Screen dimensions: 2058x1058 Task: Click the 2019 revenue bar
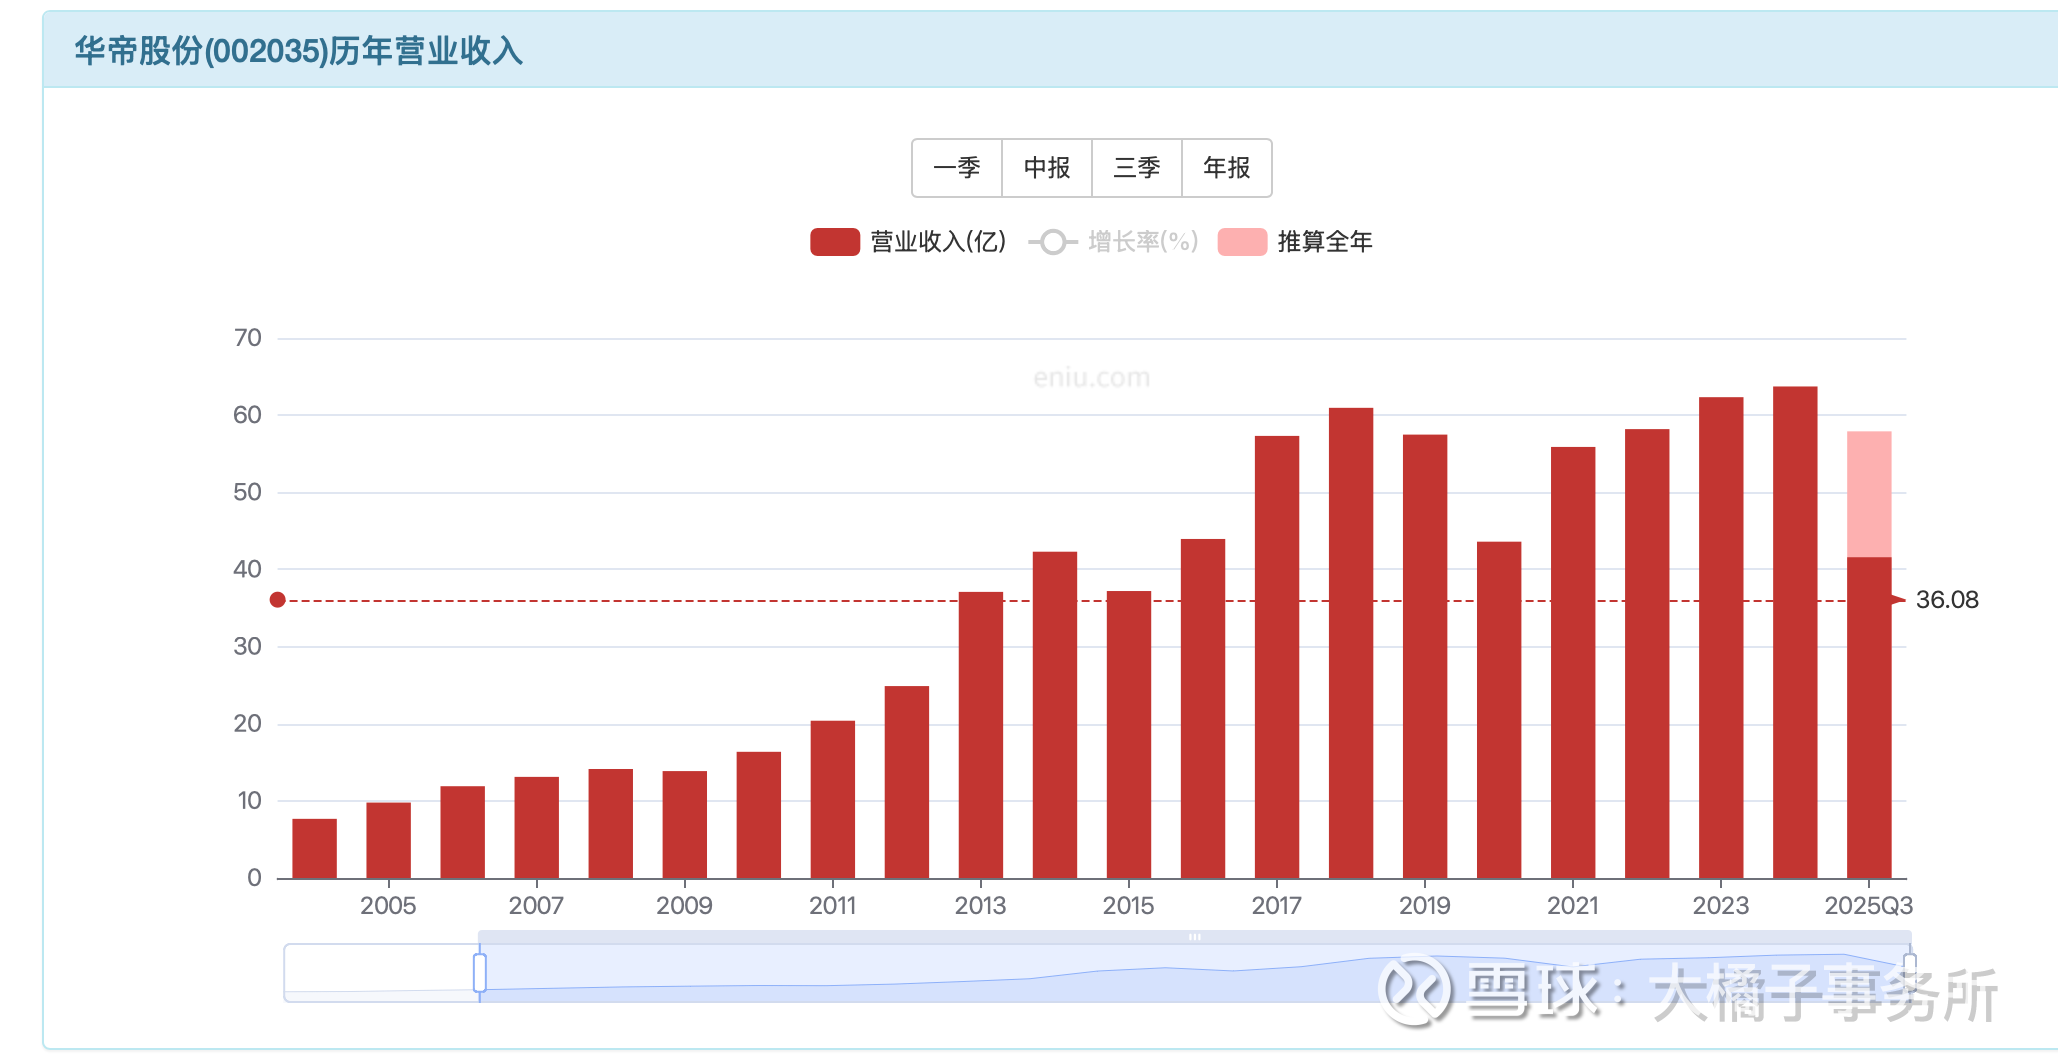1424,656
